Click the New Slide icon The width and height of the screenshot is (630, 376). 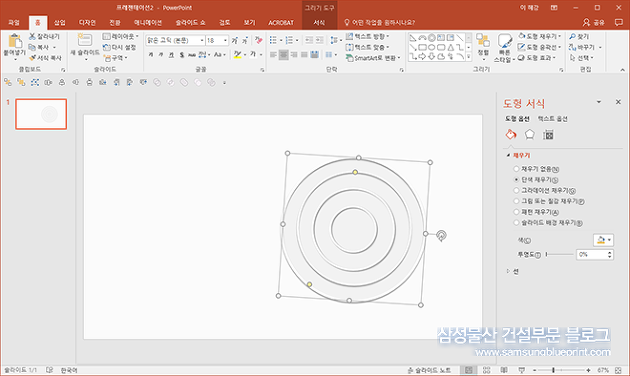click(84, 40)
